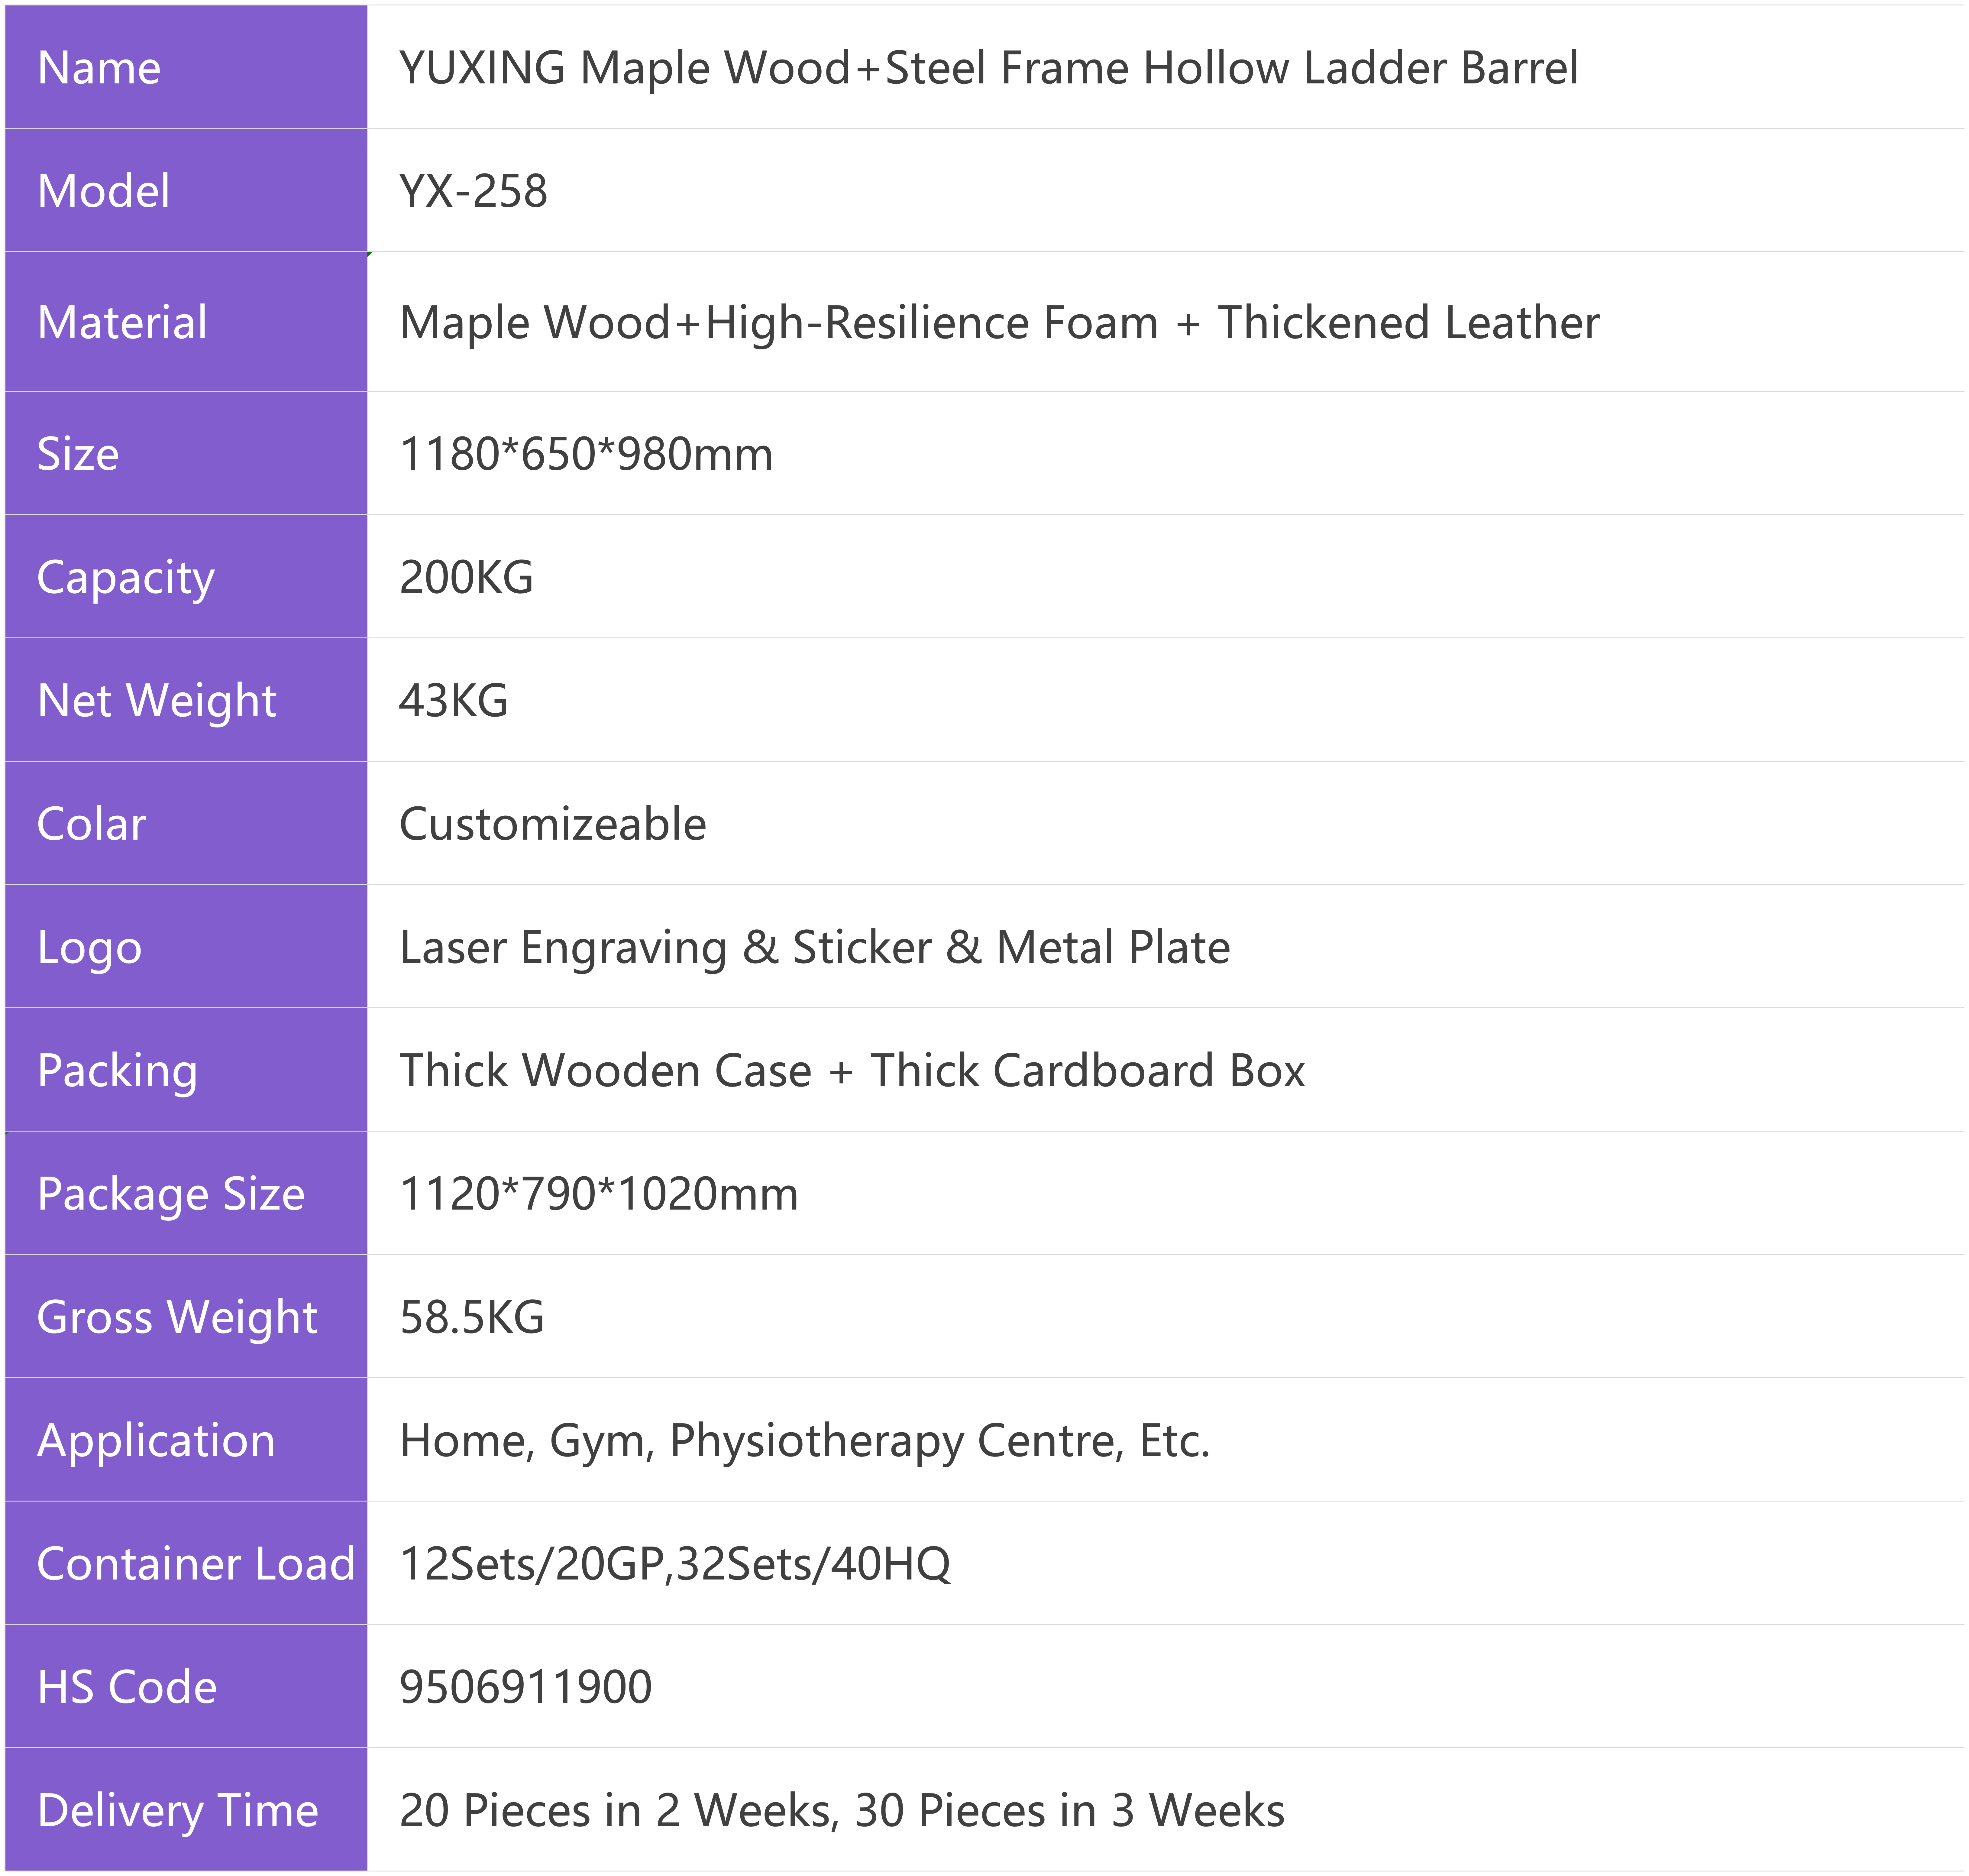1969x1876 pixels.
Task: Click the 'Packing' label cell
Action: [186, 1069]
